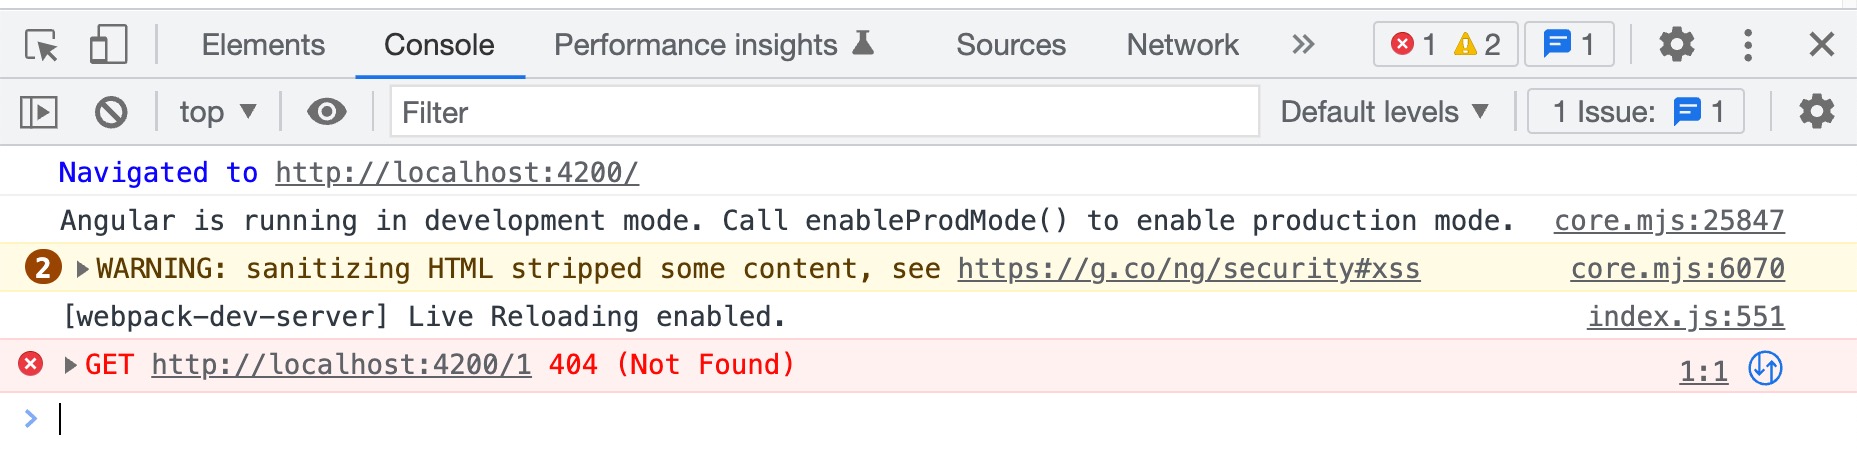Open the top JavaScript context dropdown
This screenshot has height=449, width=1857.
pos(217,112)
